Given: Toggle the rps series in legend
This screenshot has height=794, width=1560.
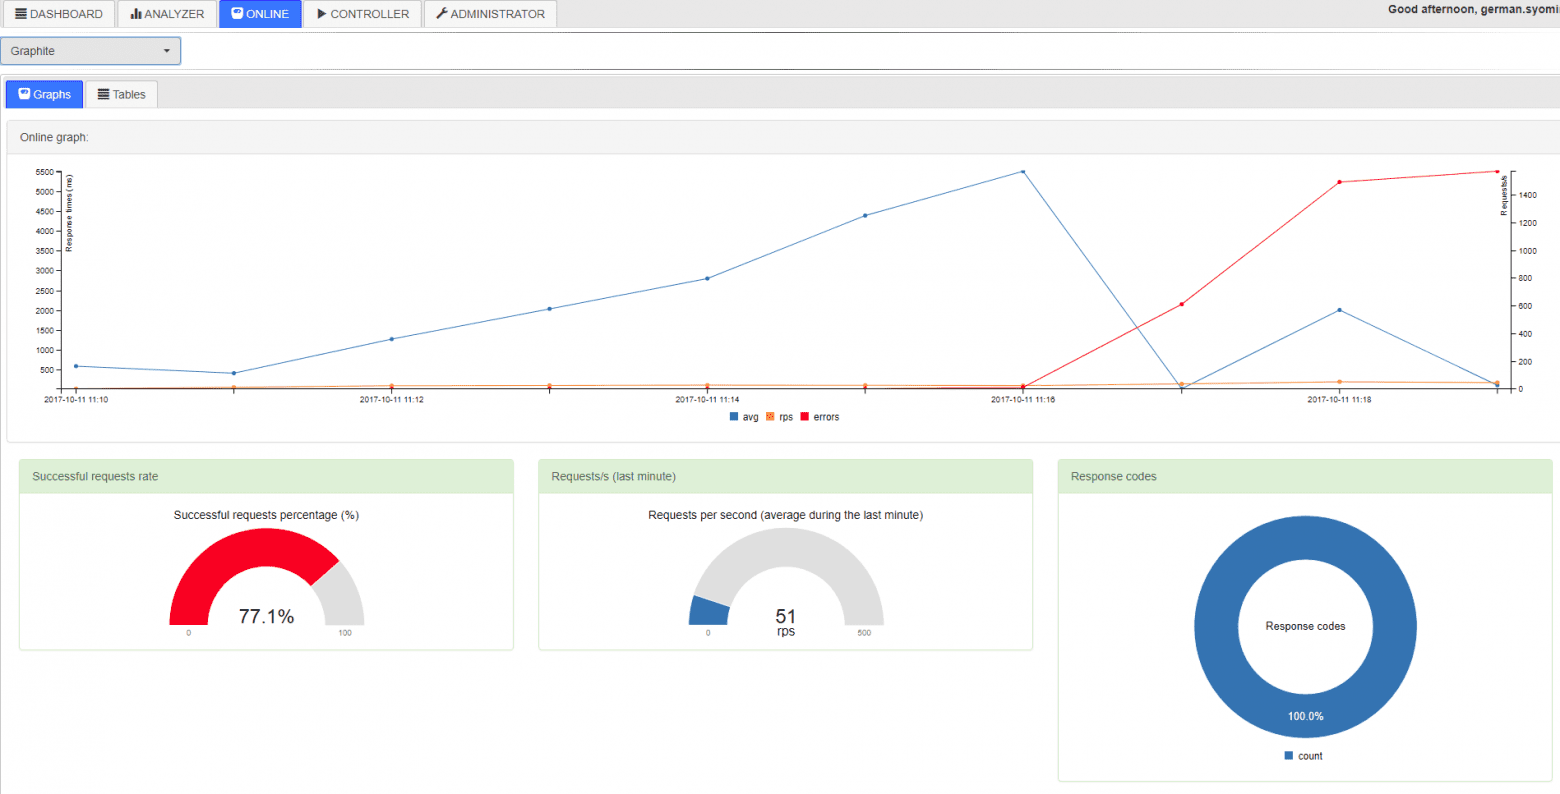Looking at the screenshot, I should tap(779, 417).
